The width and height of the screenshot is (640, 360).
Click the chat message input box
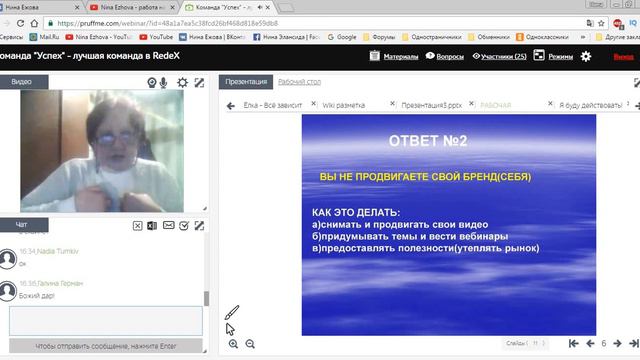pyautogui.click(x=106, y=321)
